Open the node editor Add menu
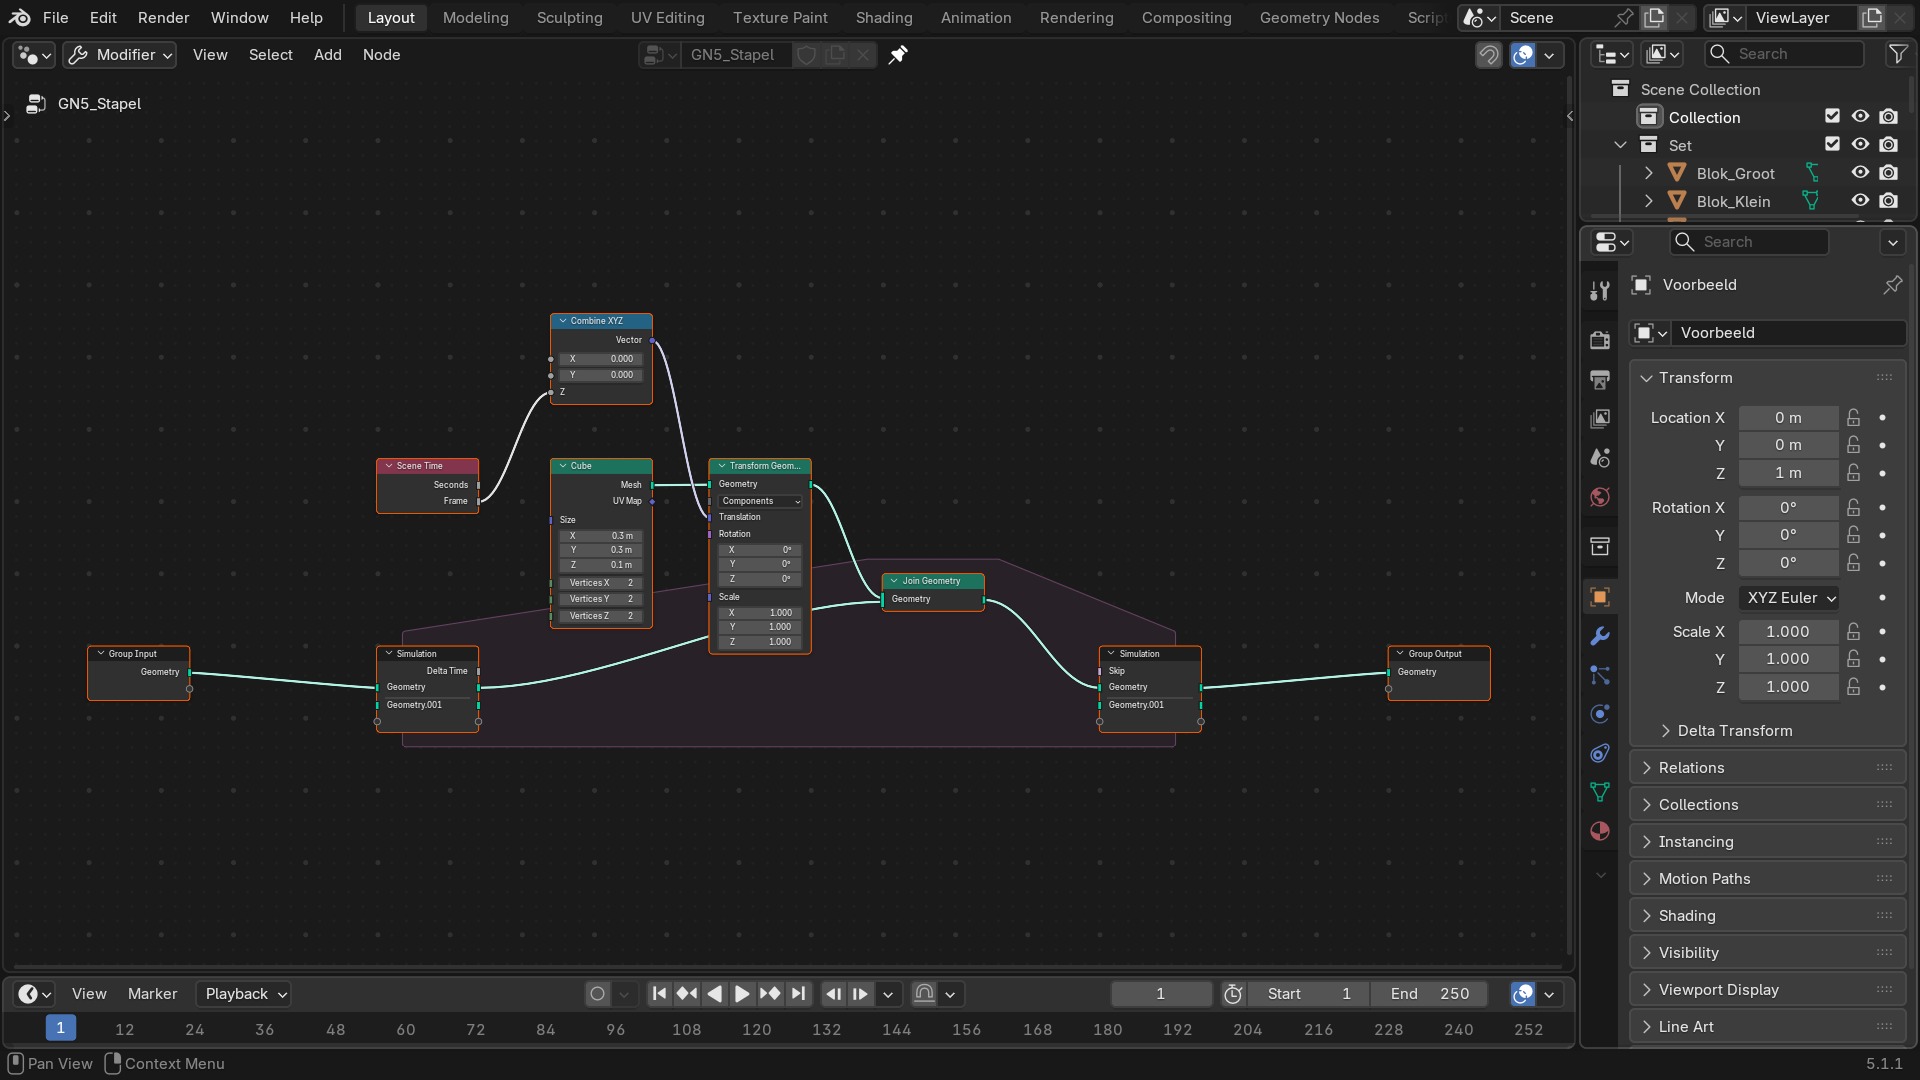 click(327, 55)
